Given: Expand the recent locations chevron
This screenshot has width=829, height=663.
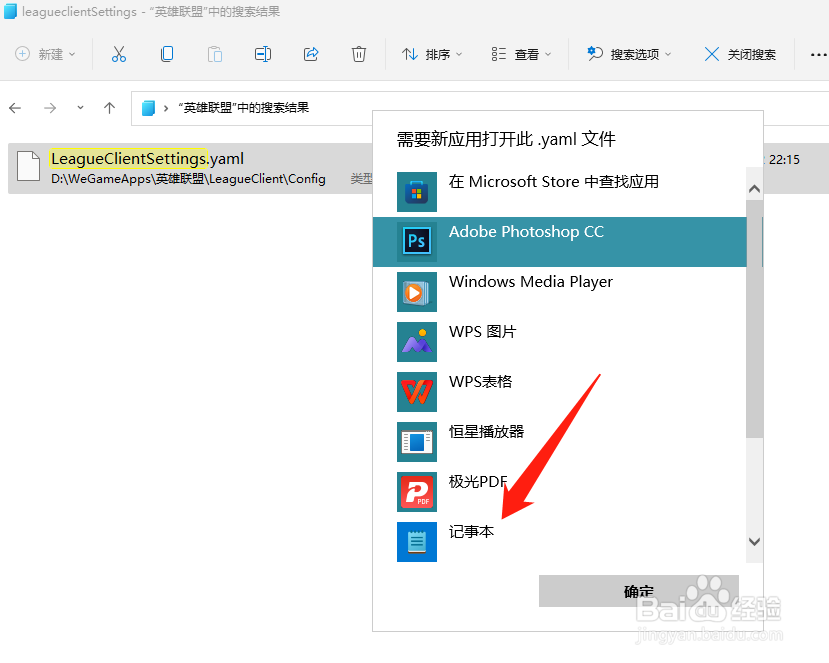Looking at the screenshot, I should [x=80, y=107].
